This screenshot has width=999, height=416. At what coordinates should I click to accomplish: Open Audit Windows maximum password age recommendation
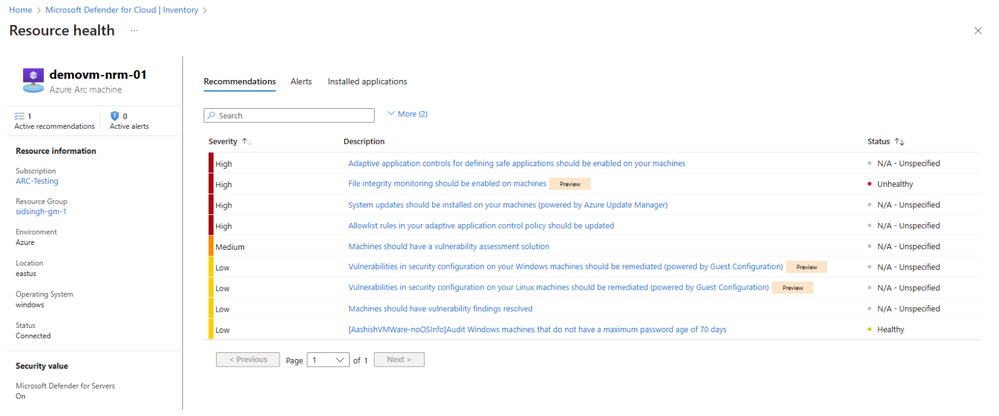(537, 329)
